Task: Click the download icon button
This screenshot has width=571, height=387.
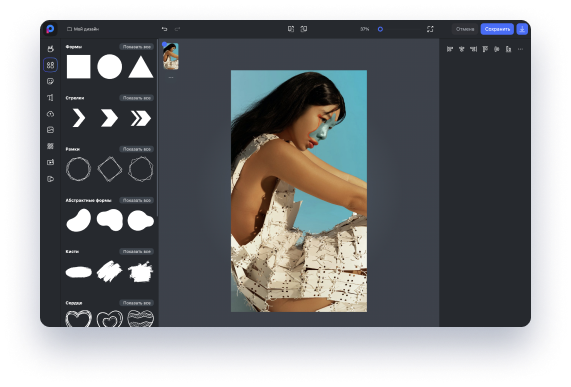Action: click(x=522, y=29)
